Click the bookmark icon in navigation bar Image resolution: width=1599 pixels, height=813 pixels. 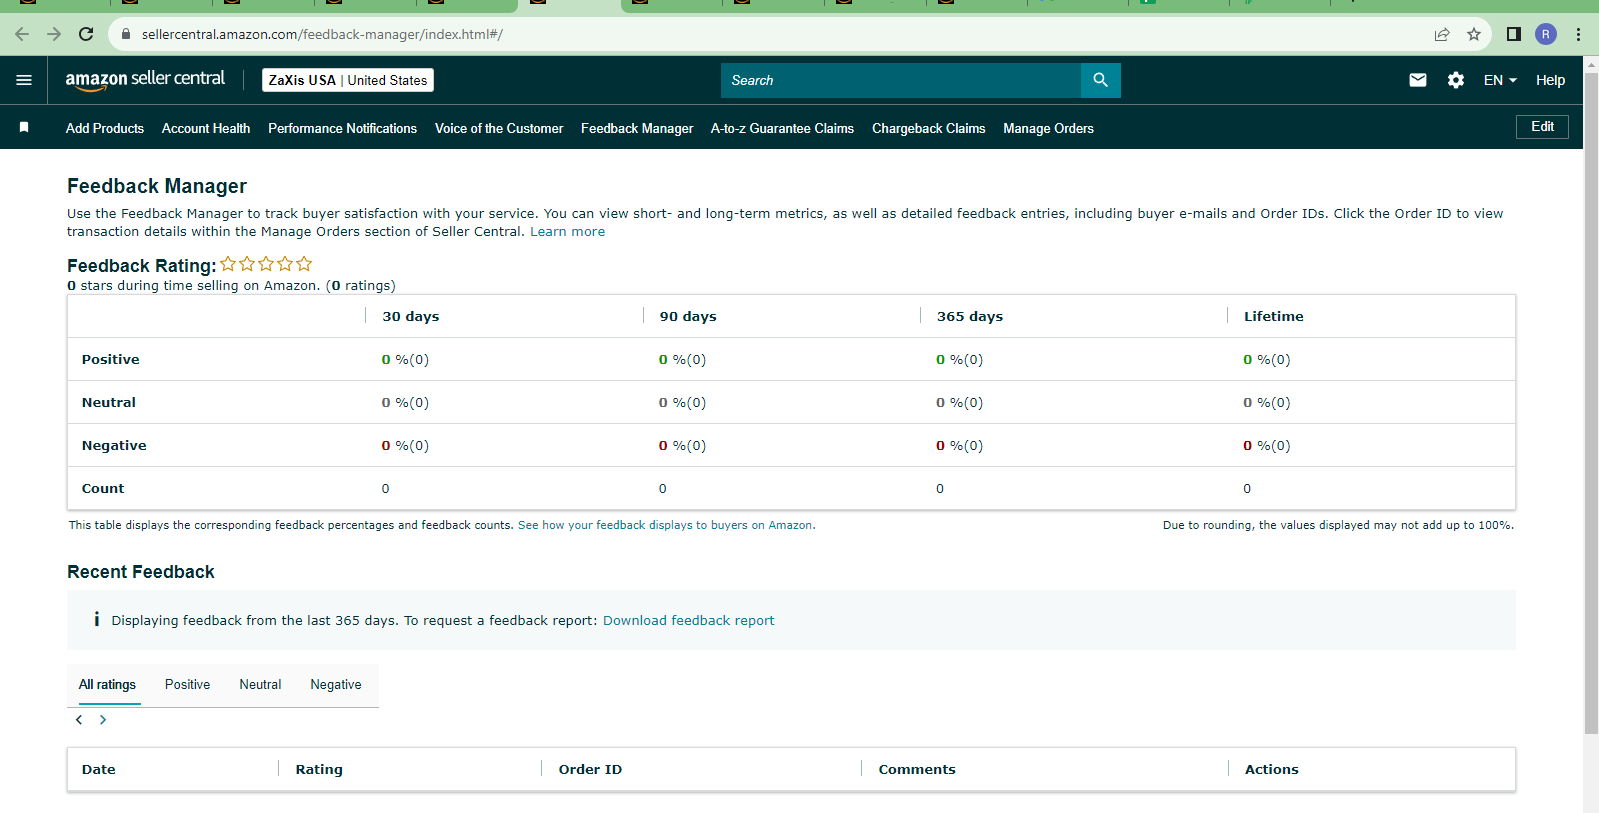24,127
